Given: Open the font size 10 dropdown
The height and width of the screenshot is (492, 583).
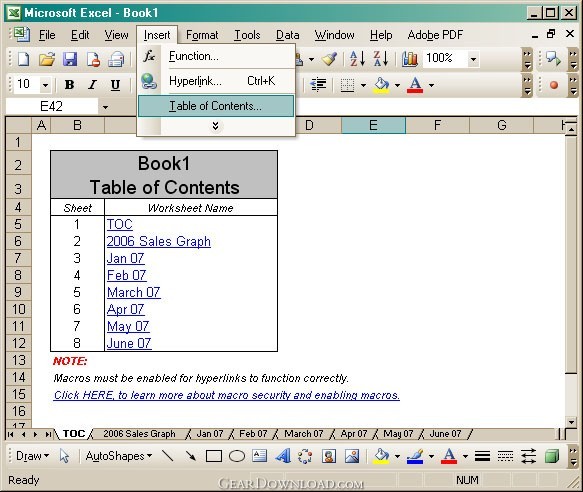Looking at the screenshot, I should 45,86.
